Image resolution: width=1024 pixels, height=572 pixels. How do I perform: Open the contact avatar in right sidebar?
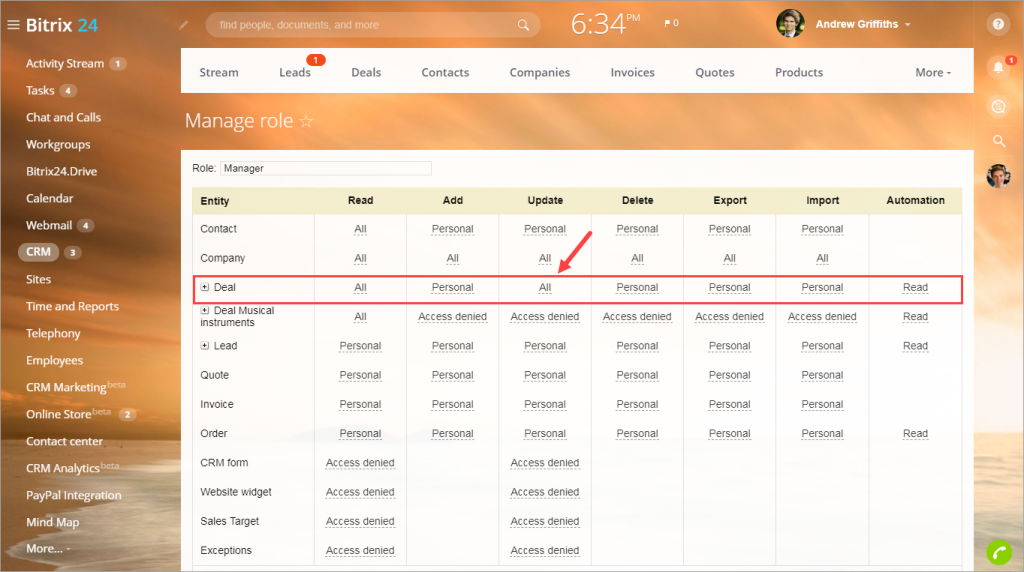[998, 175]
